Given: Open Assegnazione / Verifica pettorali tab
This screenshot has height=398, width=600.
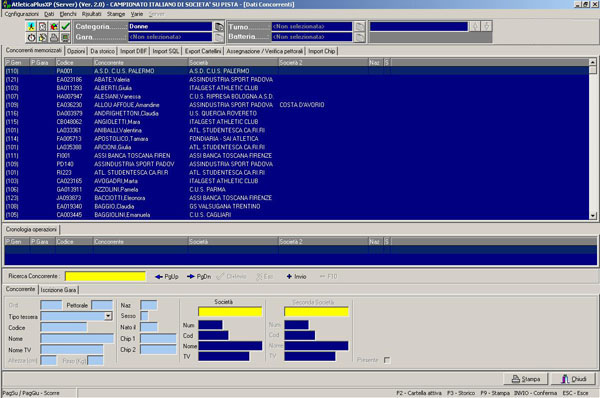Looking at the screenshot, I should (x=264, y=51).
